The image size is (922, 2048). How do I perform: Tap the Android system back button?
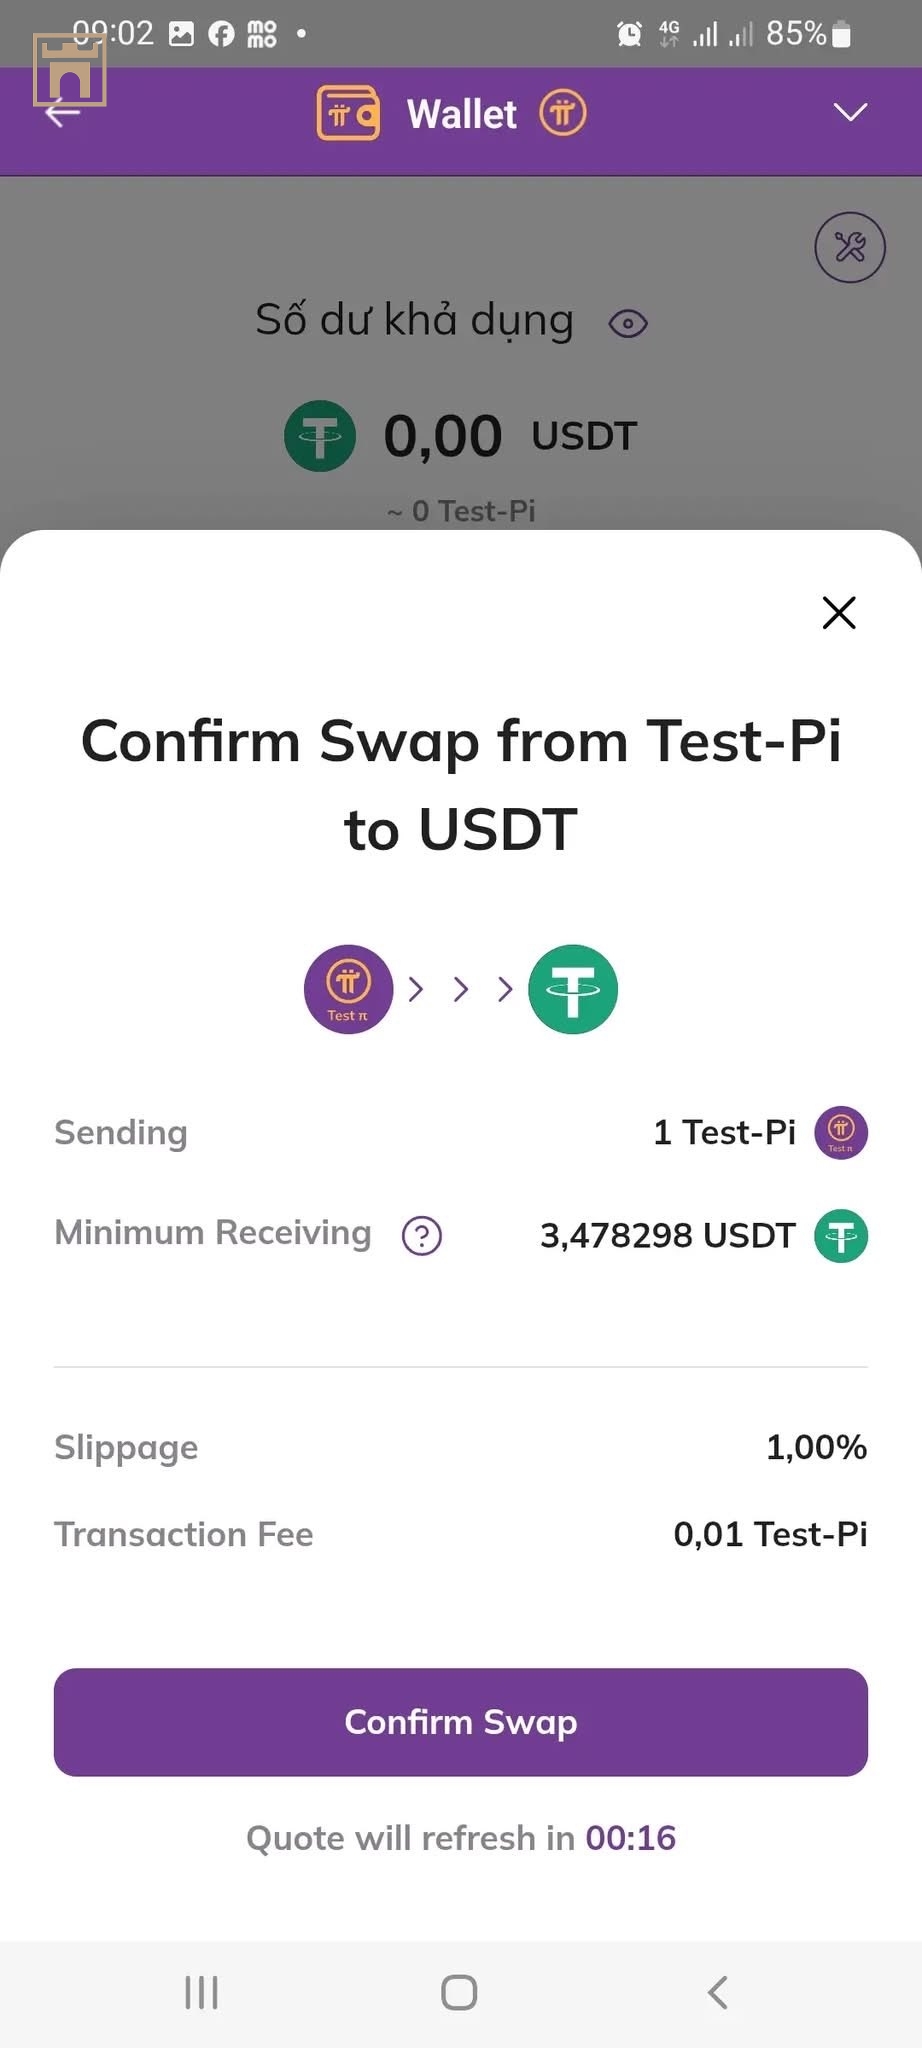coord(717,1992)
